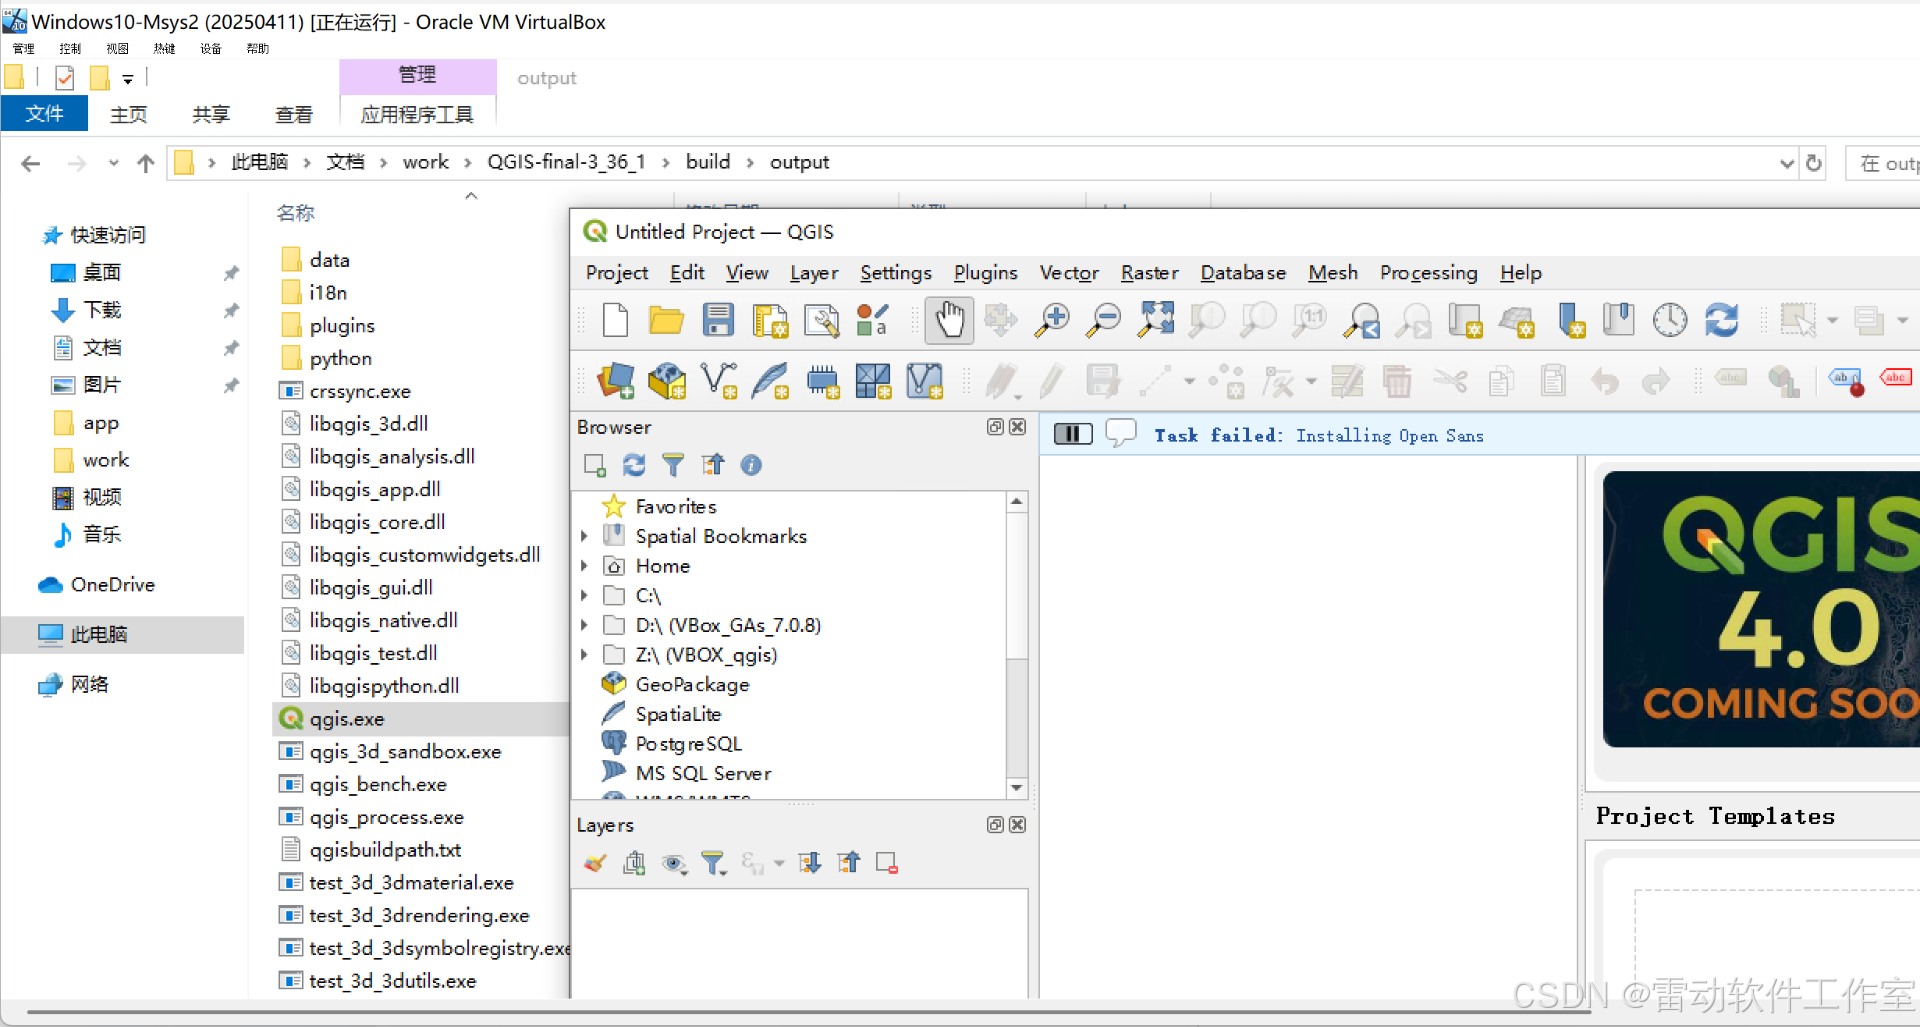1920x1027 pixels.
Task: Open Filter Legend dropdown in Layers panel
Action: [x=713, y=863]
